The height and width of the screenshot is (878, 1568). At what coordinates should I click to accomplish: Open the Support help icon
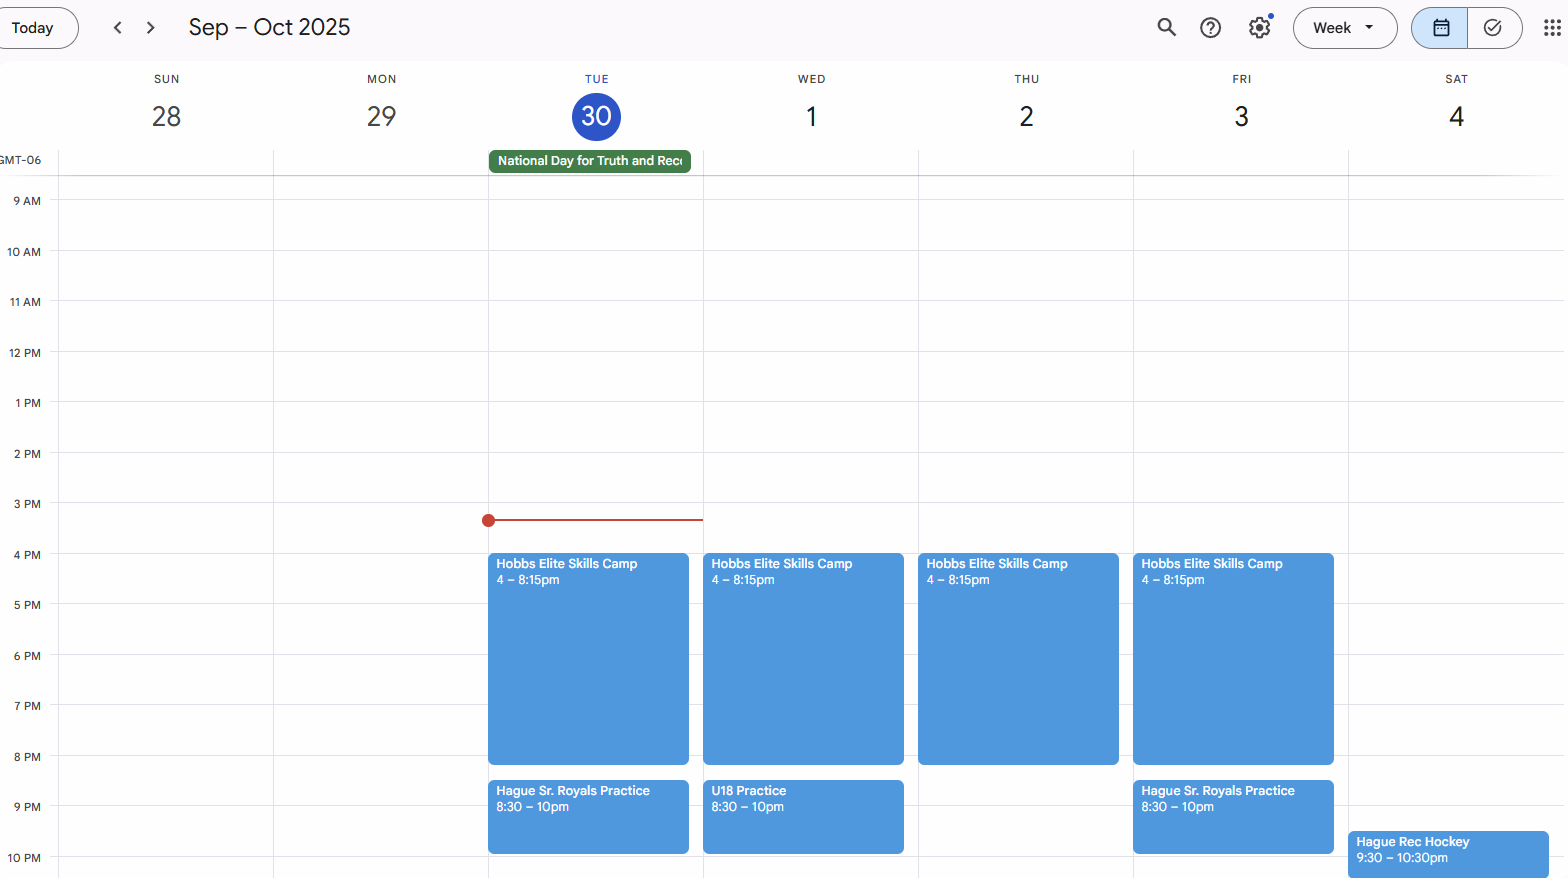tap(1210, 28)
